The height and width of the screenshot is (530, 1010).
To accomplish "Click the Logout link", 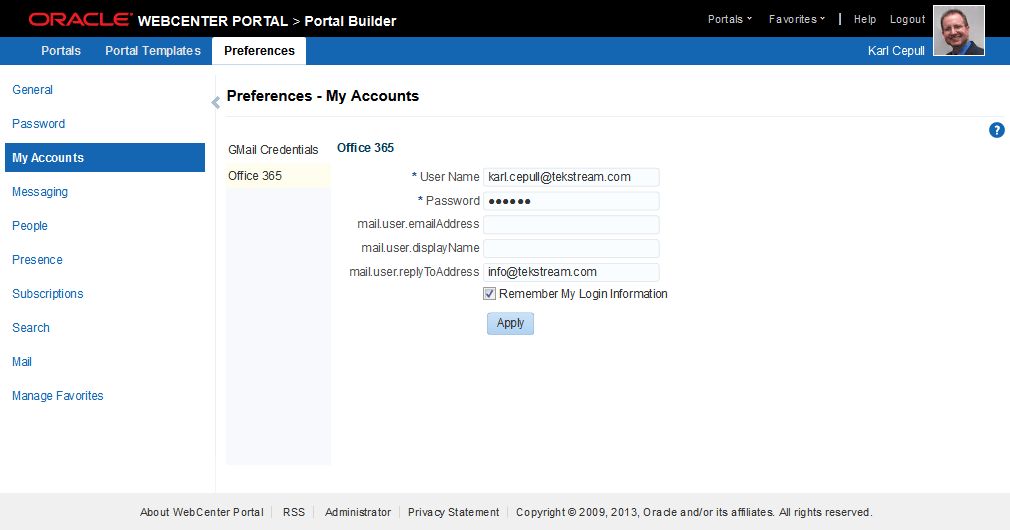I will click(907, 19).
